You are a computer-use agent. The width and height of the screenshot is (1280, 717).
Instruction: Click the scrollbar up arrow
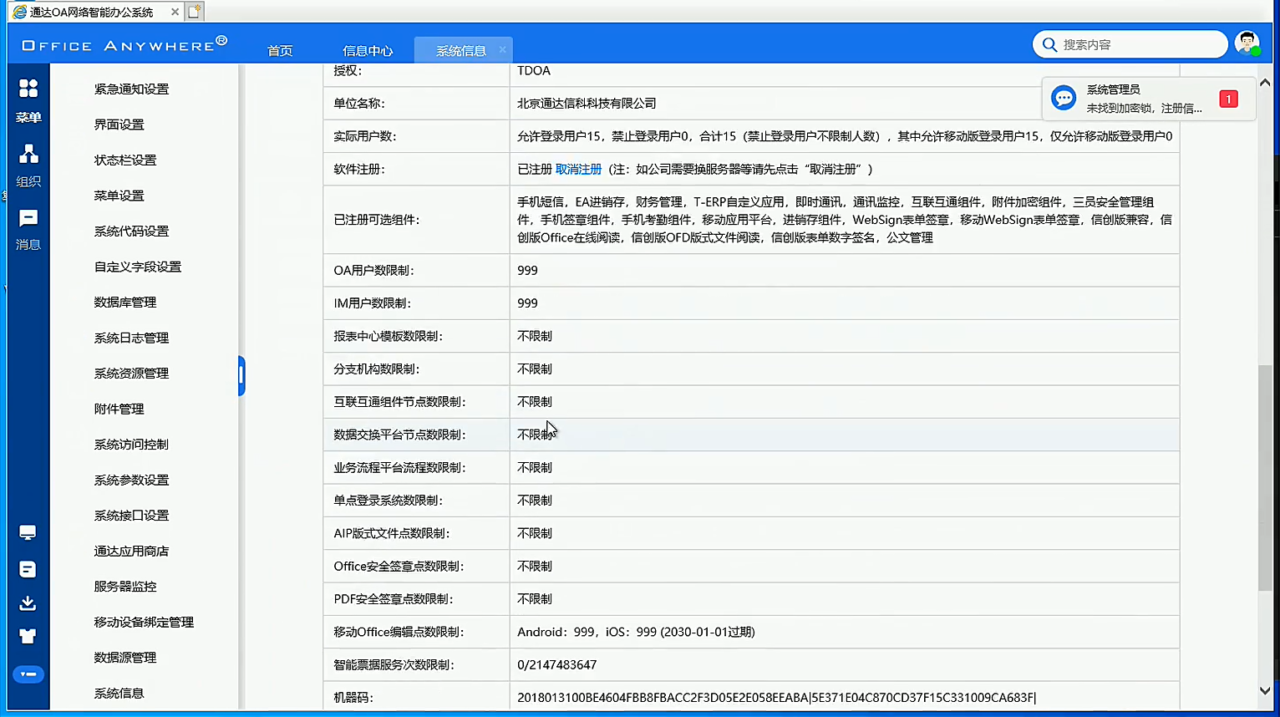click(x=1265, y=83)
